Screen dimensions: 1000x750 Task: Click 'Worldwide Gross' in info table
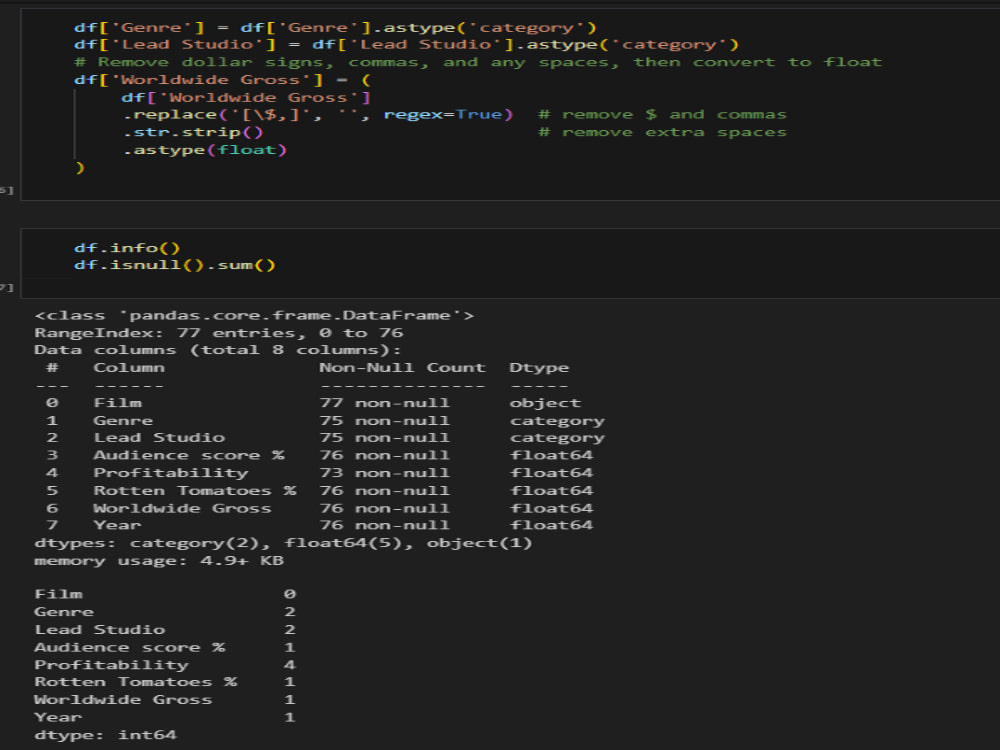point(182,508)
